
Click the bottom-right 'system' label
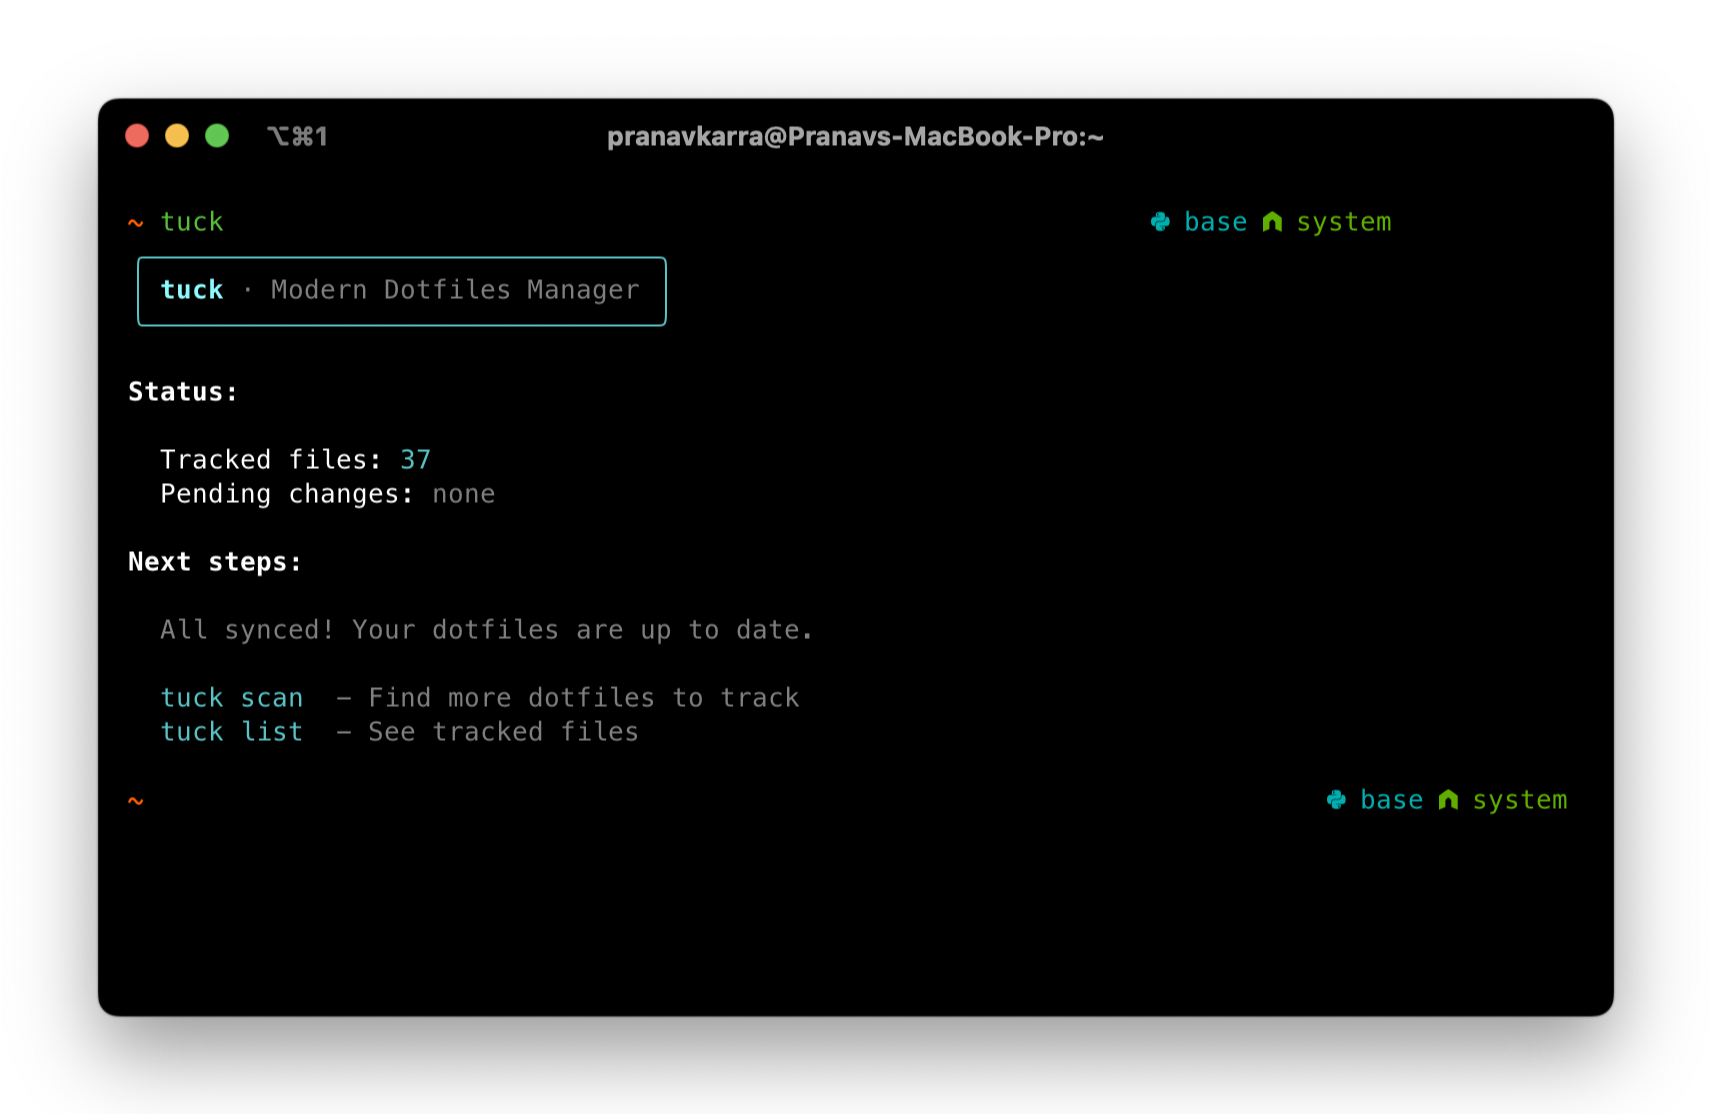coord(1521,799)
